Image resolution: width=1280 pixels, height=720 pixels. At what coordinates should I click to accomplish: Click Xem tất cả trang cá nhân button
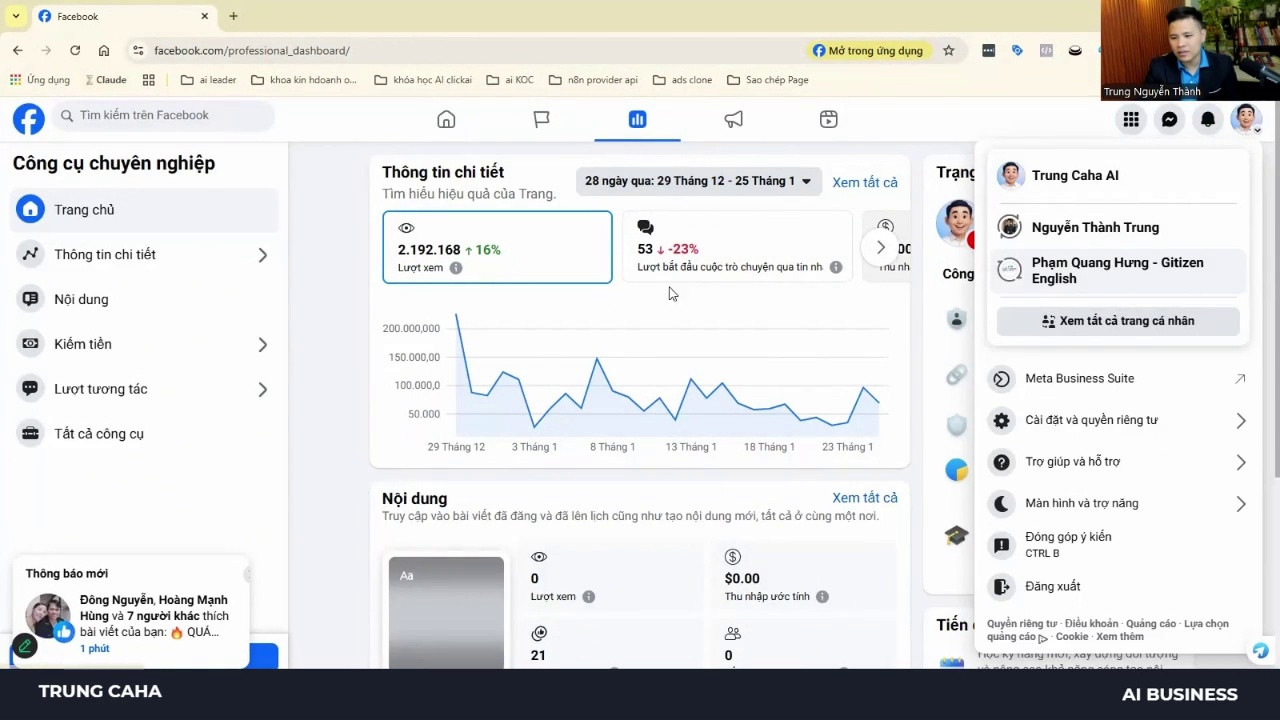(x=1118, y=321)
